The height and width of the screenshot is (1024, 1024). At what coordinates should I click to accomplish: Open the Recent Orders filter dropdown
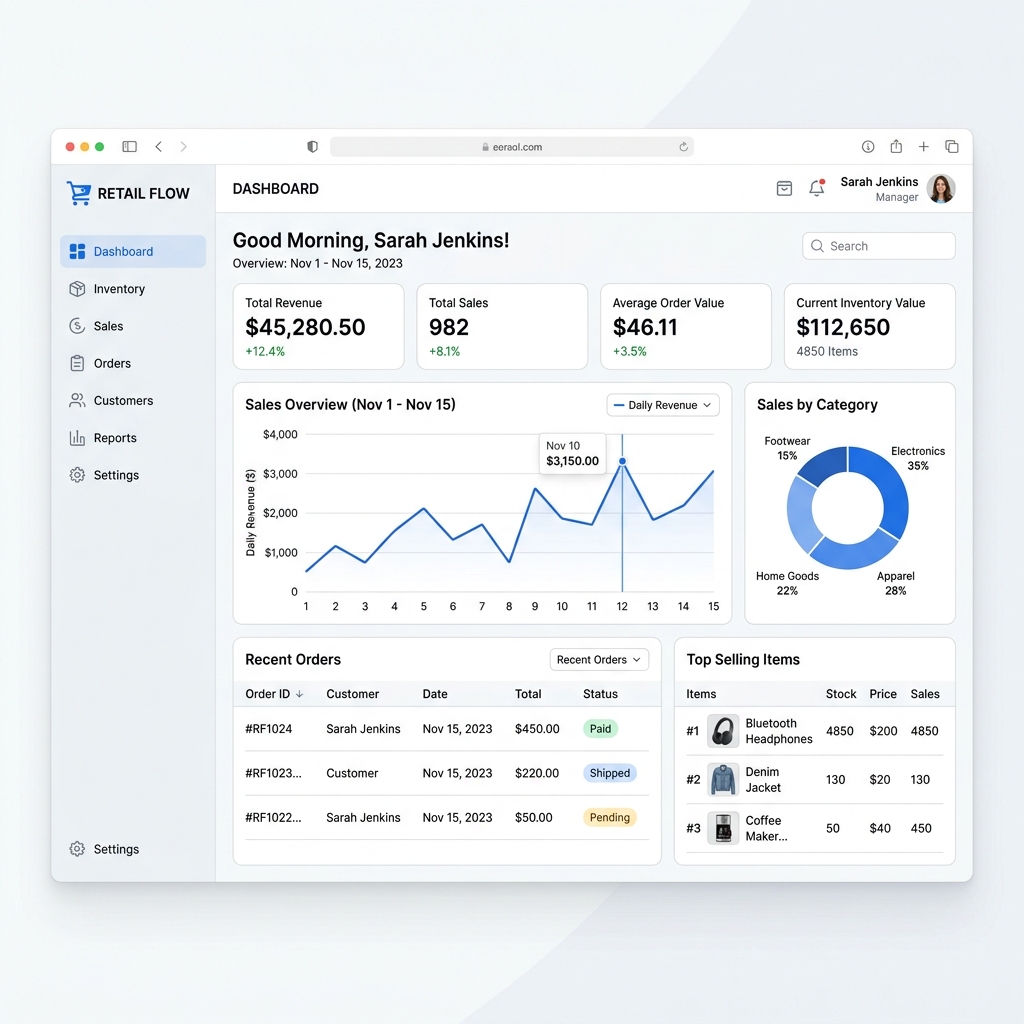pyautogui.click(x=599, y=660)
